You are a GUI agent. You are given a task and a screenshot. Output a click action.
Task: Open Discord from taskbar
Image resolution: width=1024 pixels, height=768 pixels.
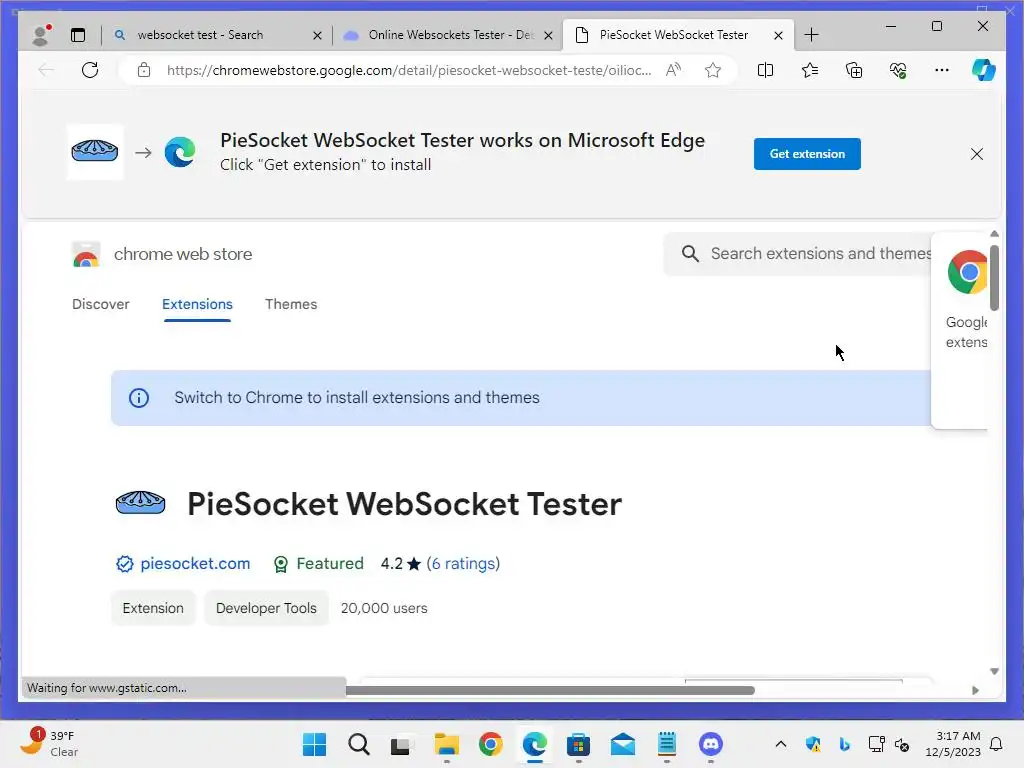coord(711,744)
